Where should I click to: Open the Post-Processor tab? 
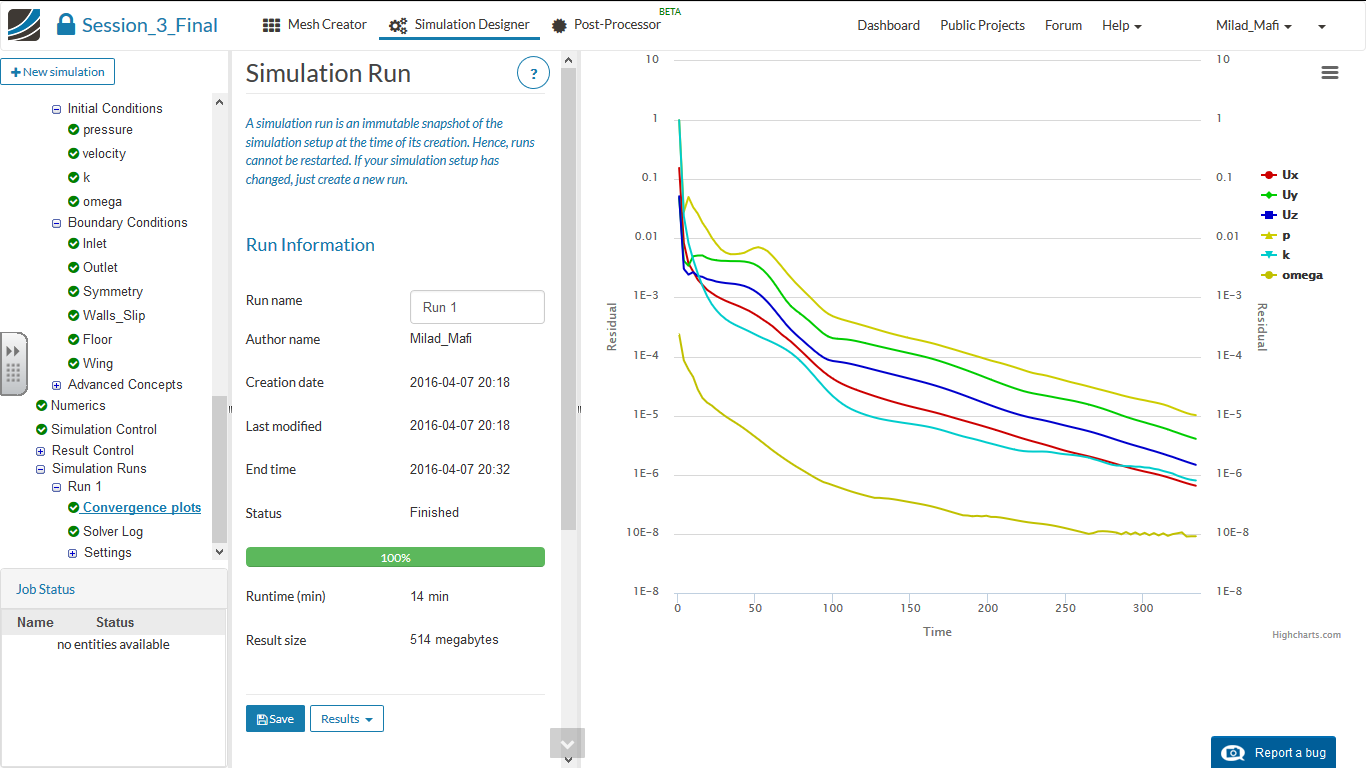pos(606,25)
